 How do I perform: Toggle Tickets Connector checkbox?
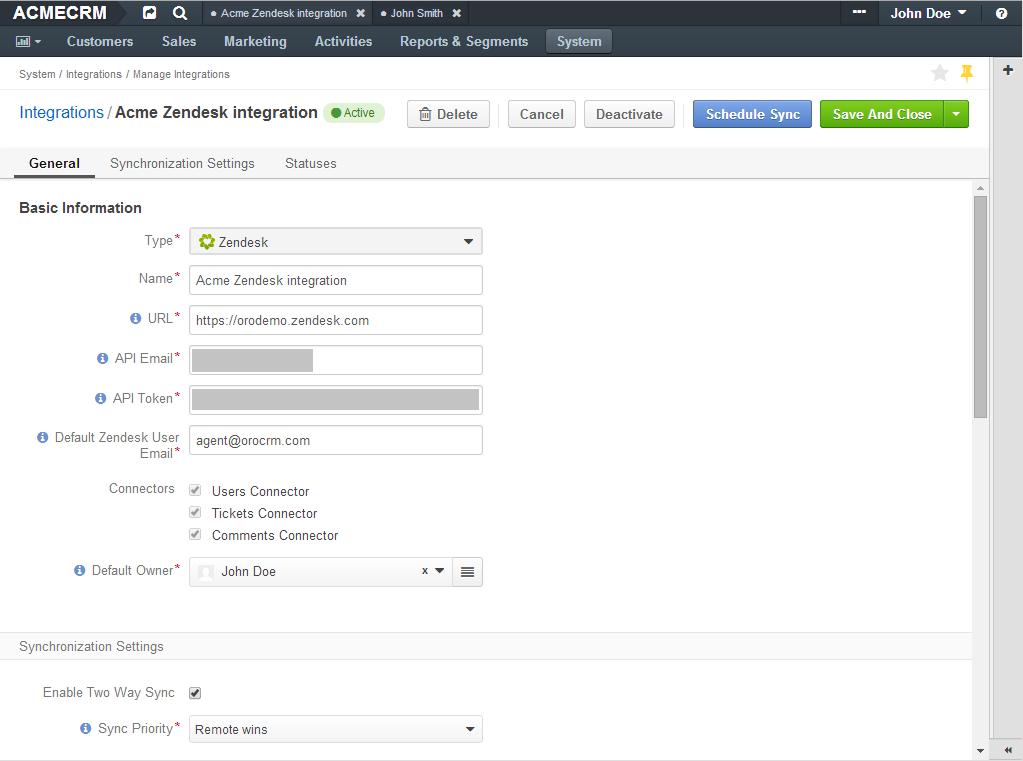pyautogui.click(x=195, y=512)
